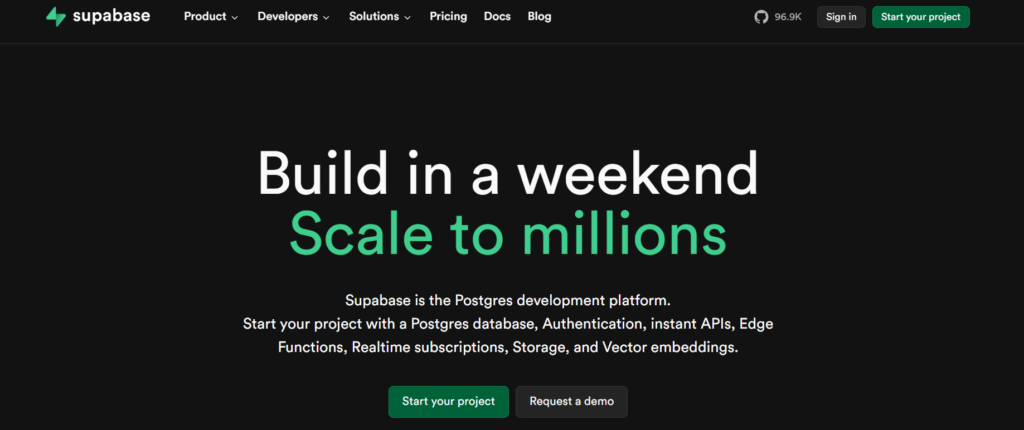Viewport: 1024px width, 430px height.
Task: Open the Product navigation menu
Action: tap(205, 17)
